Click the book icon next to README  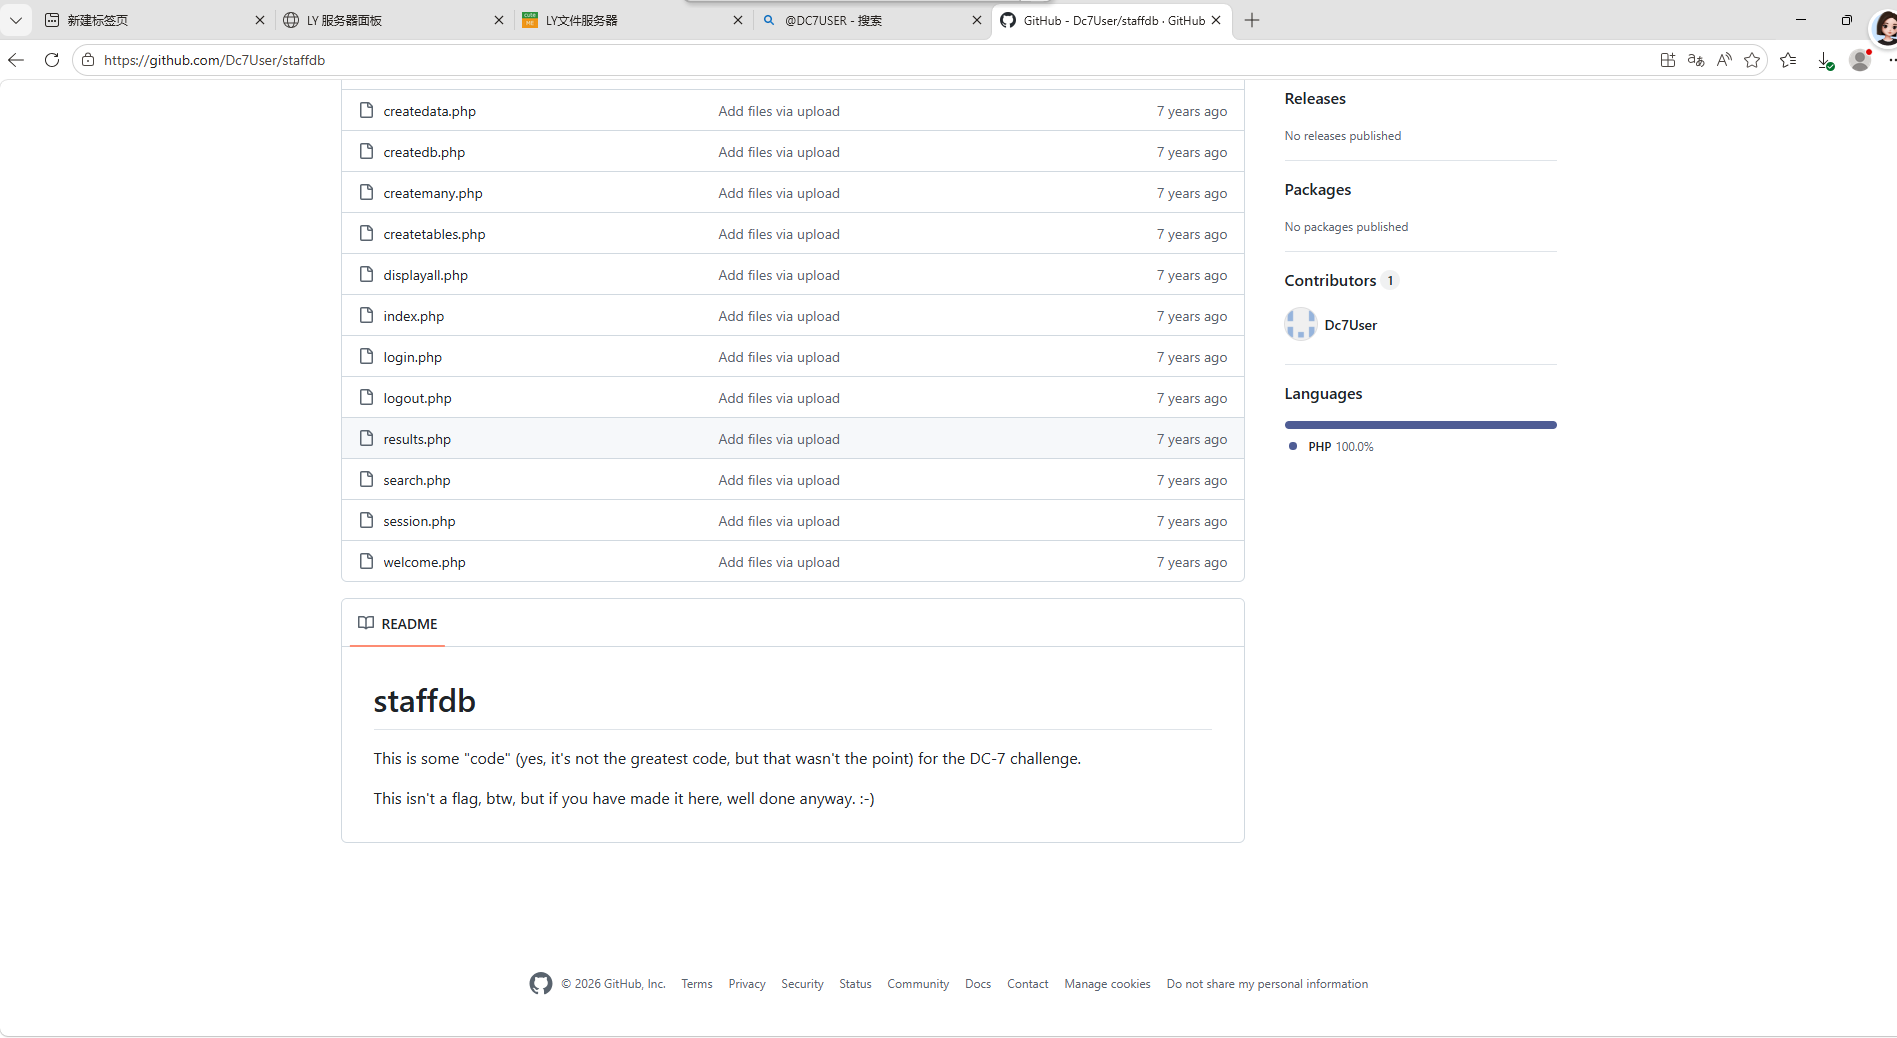pos(366,623)
